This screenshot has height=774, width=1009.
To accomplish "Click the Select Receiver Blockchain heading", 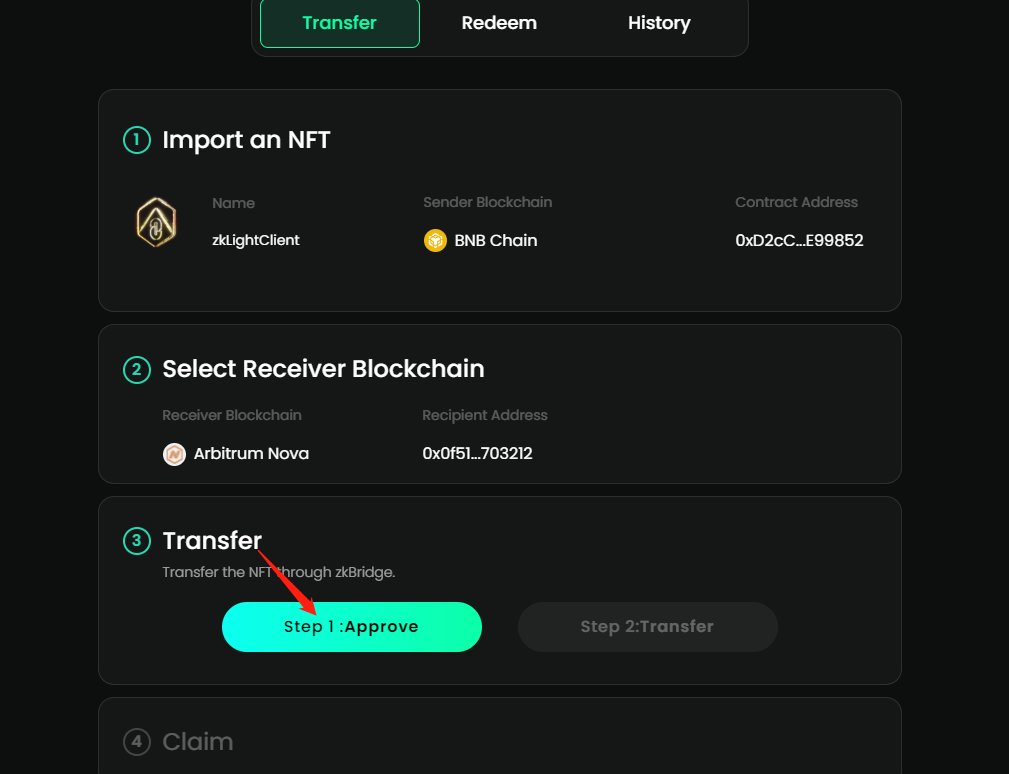I will pos(323,369).
